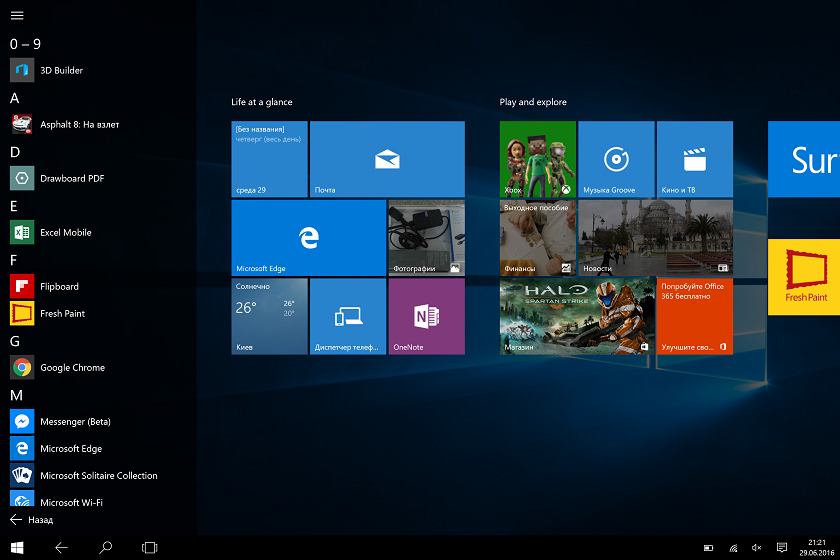The height and width of the screenshot is (560, 840).
Task: Click the letter M group header
Action: [x=17, y=395]
